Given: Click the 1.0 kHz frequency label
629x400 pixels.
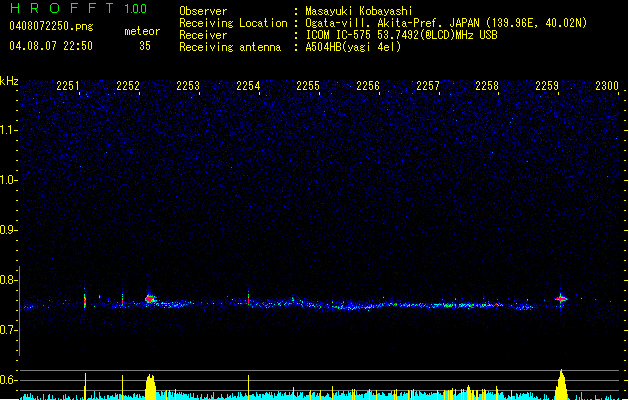Looking at the screenshot, I should click(x=9, y=180).
